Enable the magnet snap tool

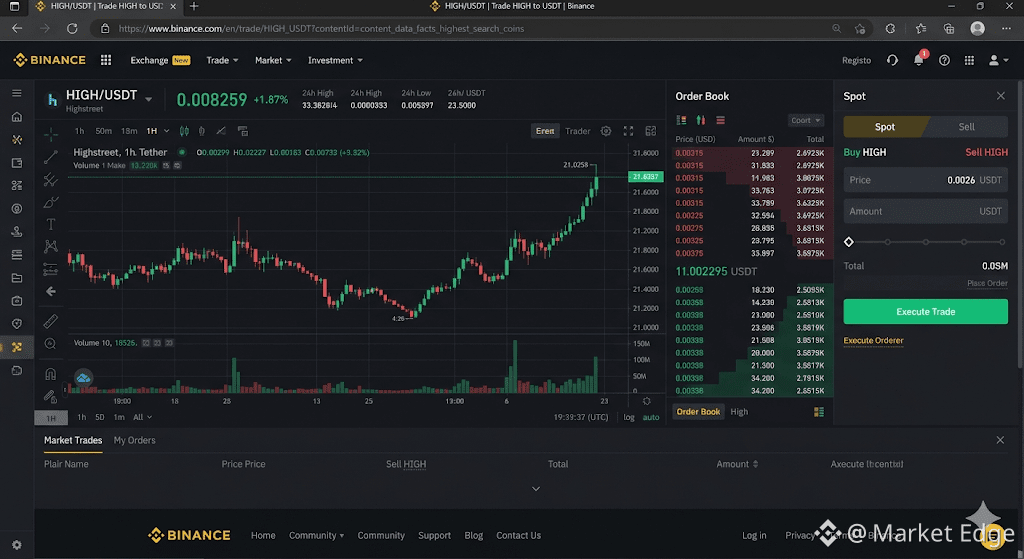[x=50, y=374]
